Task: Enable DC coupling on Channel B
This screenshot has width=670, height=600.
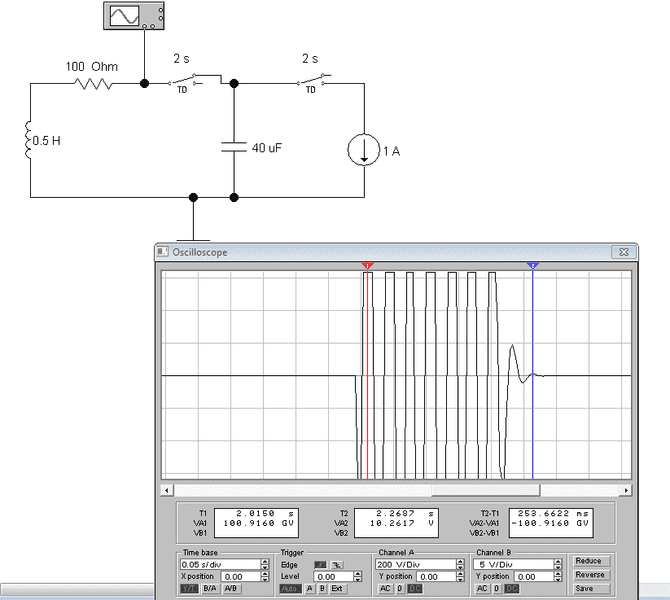Action: pos(512,589)
